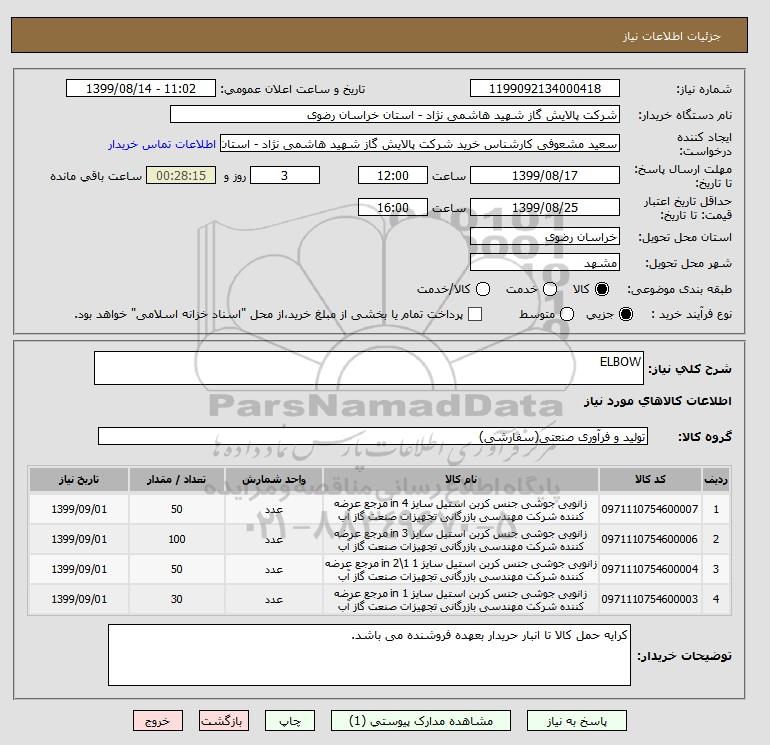Click the تاریخ نیاز column header
Image resolution: width=770 pixels, height=745 pixels.
pyautogui.click(x=79, y=479)
